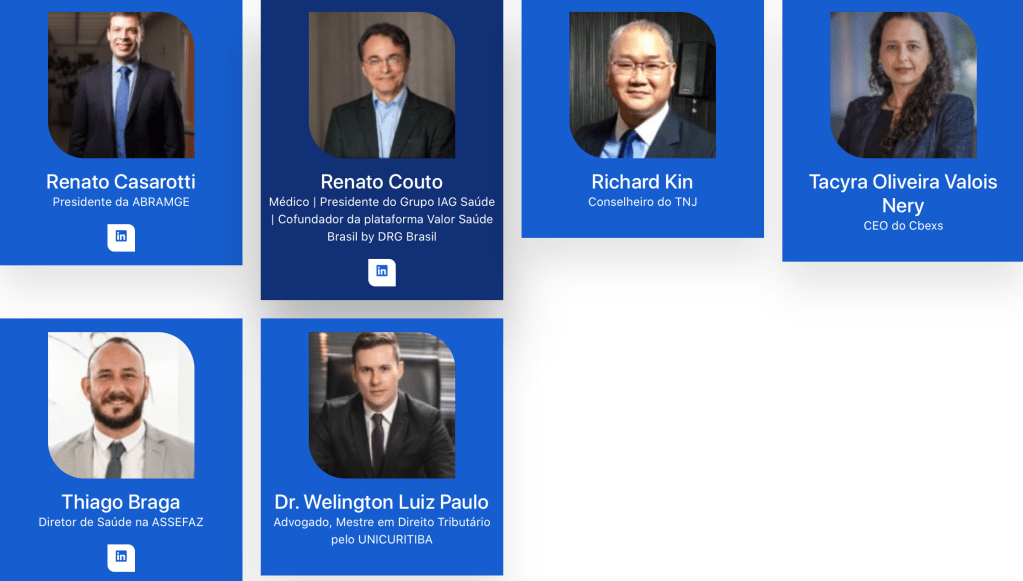Click the 'Presidente da ABRAMGE' subtitle

[121, 202]
